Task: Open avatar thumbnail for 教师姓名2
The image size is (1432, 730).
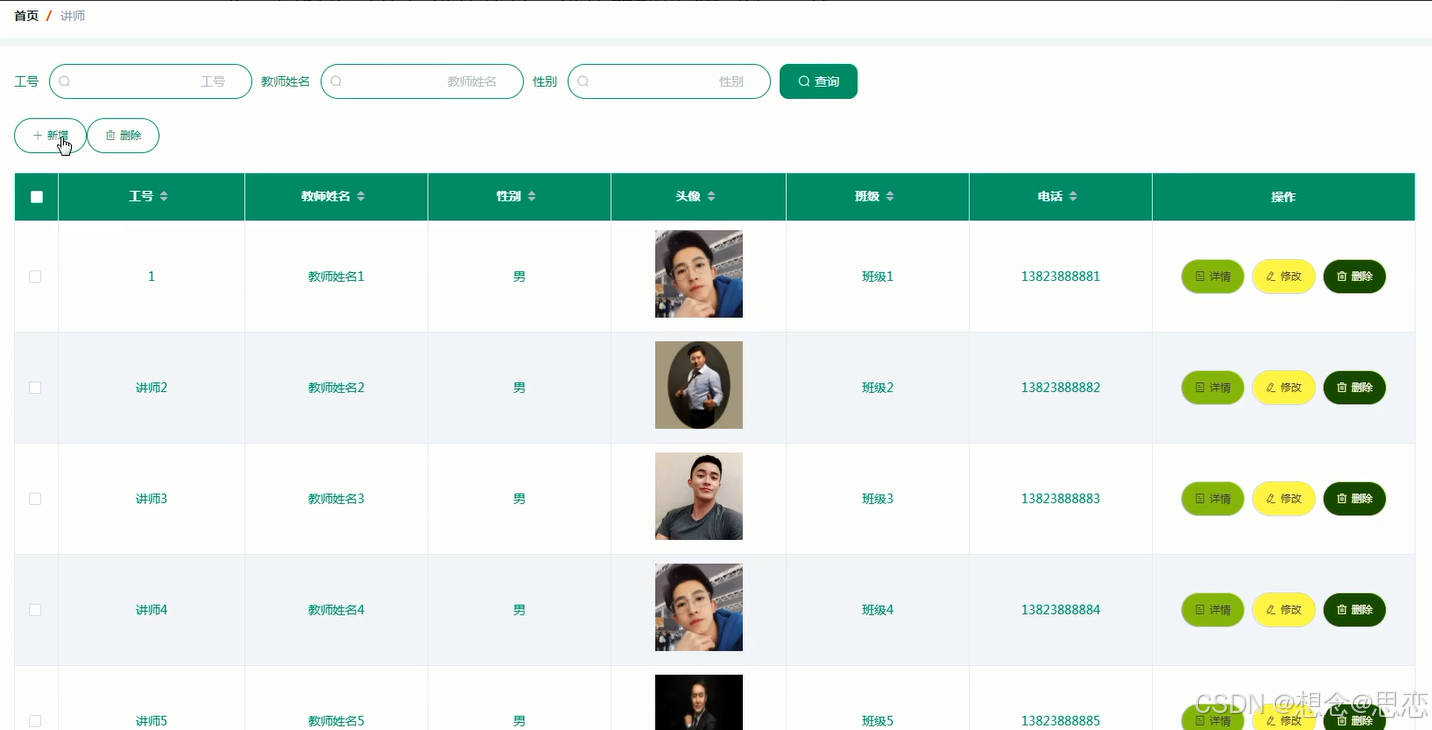Action: coord(699,385)
